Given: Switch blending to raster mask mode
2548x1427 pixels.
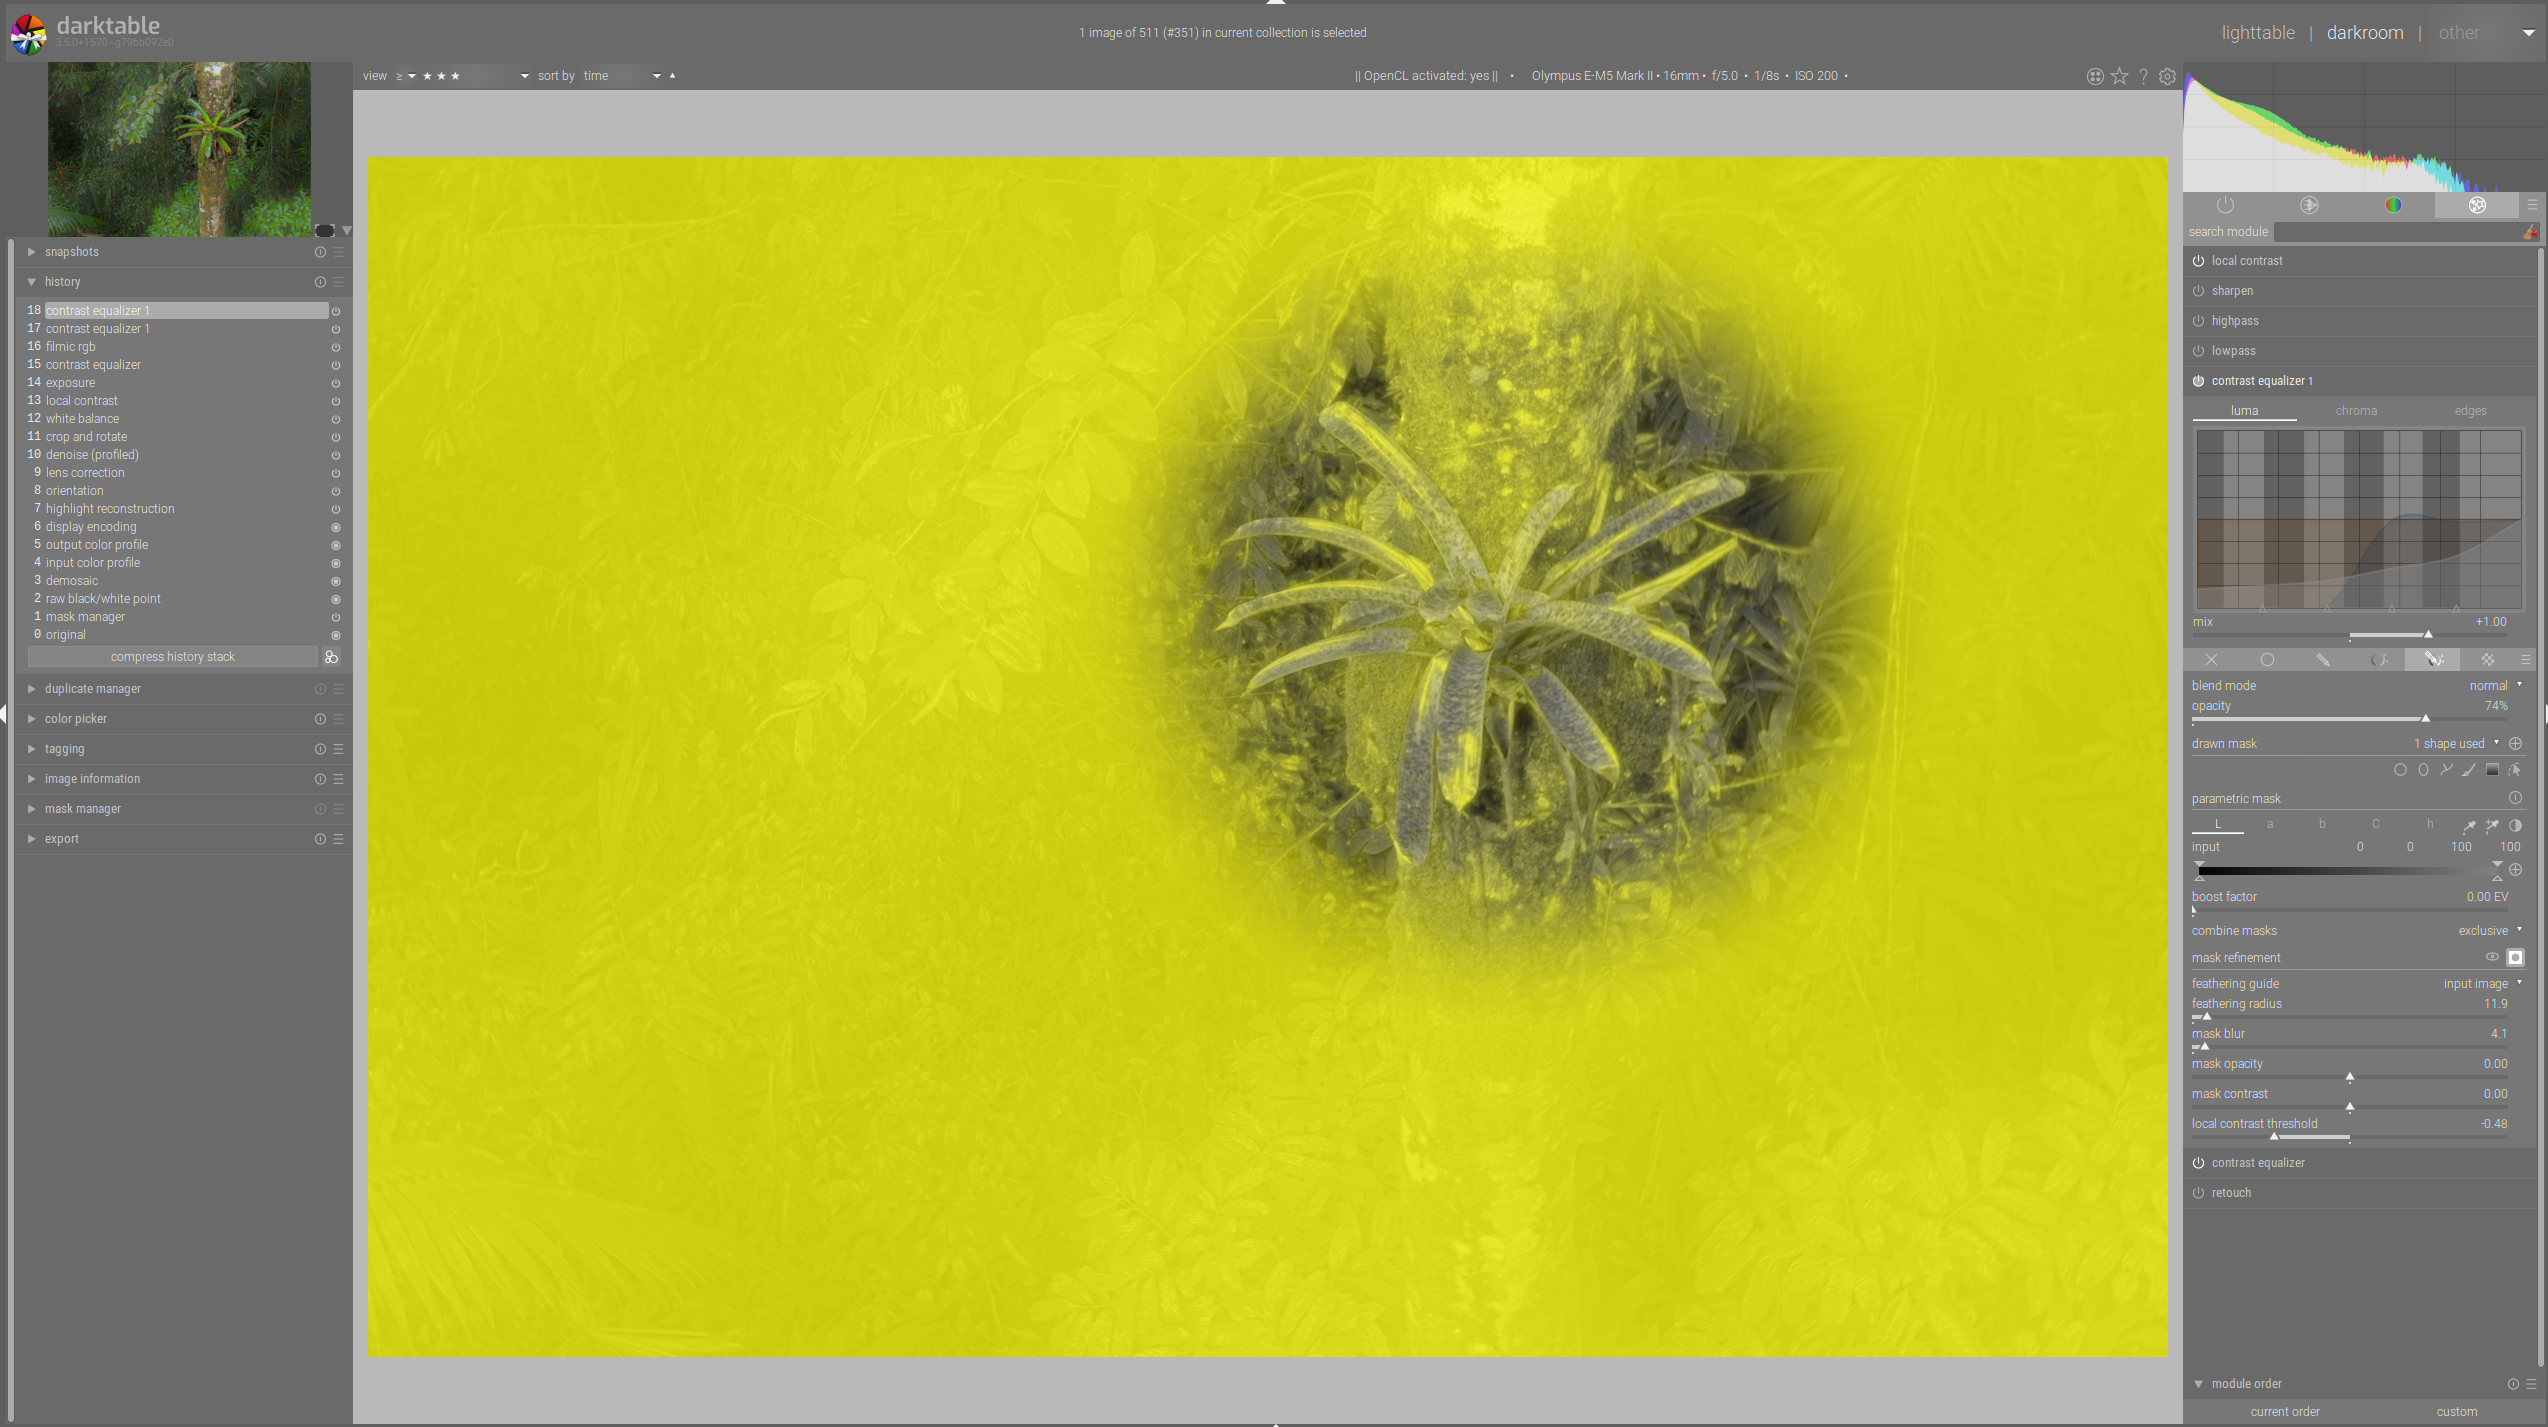Looking at the screenshot, I should click(x=2488, y=660).
